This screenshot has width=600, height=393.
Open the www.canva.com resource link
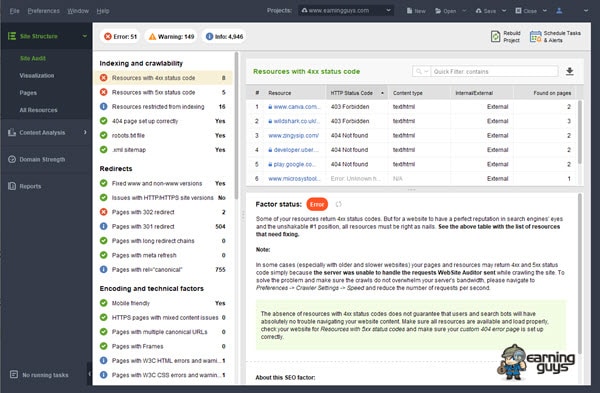click(x=297, y=107)
